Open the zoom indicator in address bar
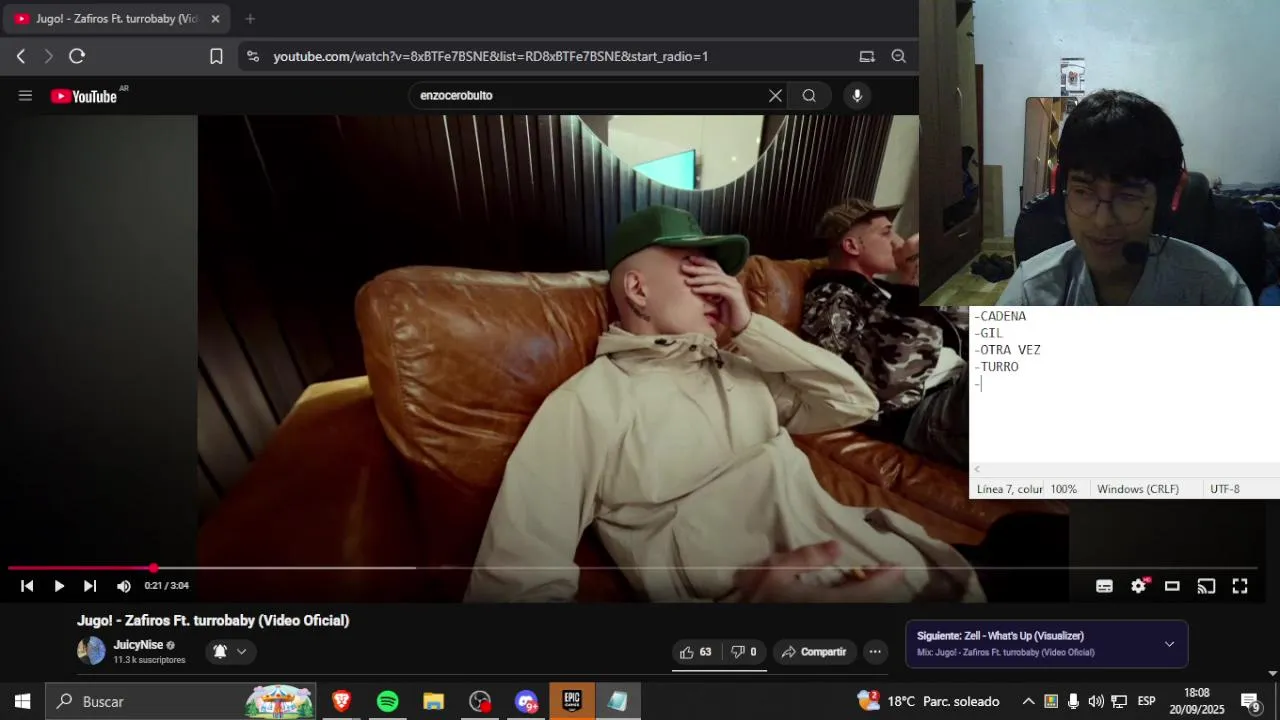The image size is (1280, 720). [x=899, y=57]
